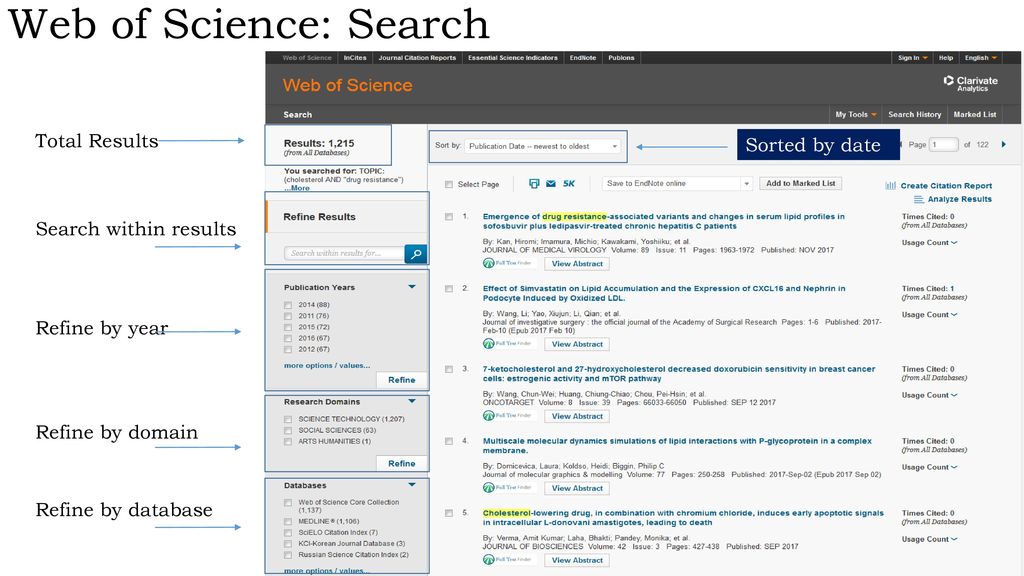Click Refine under Publication Years
Screen dimensions: 1024x576
402,379
